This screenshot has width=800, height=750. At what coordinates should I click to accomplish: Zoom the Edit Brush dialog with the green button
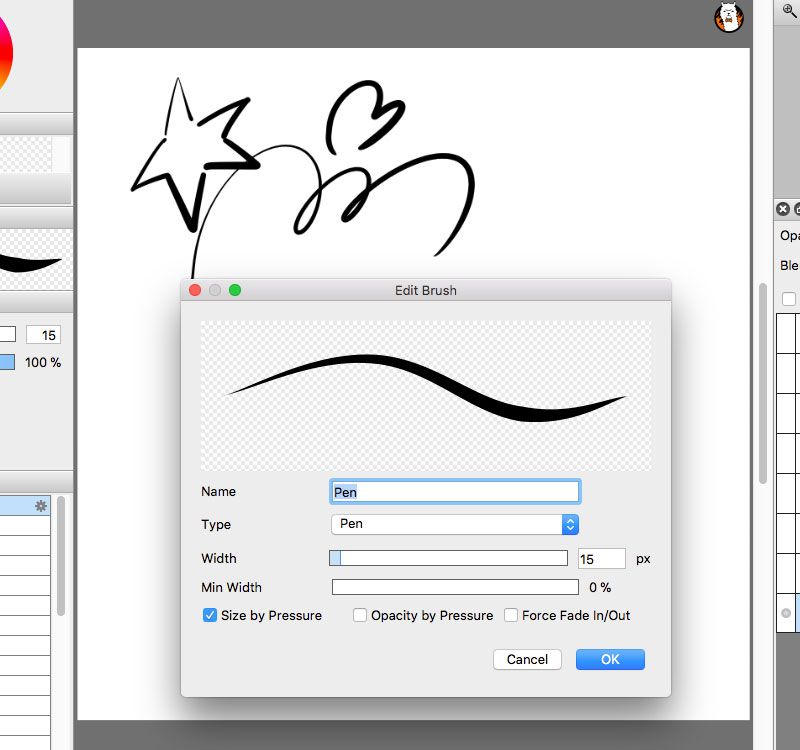[235, 290]
